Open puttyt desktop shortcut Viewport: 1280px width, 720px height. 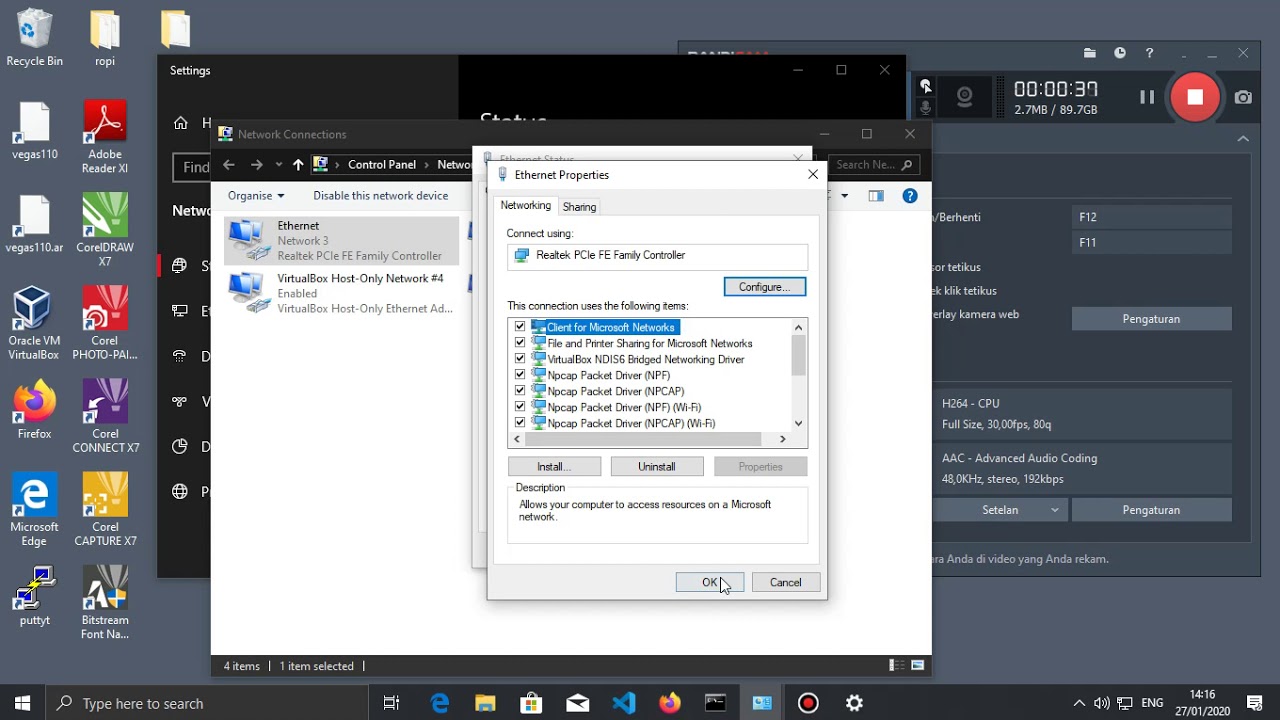34,596
